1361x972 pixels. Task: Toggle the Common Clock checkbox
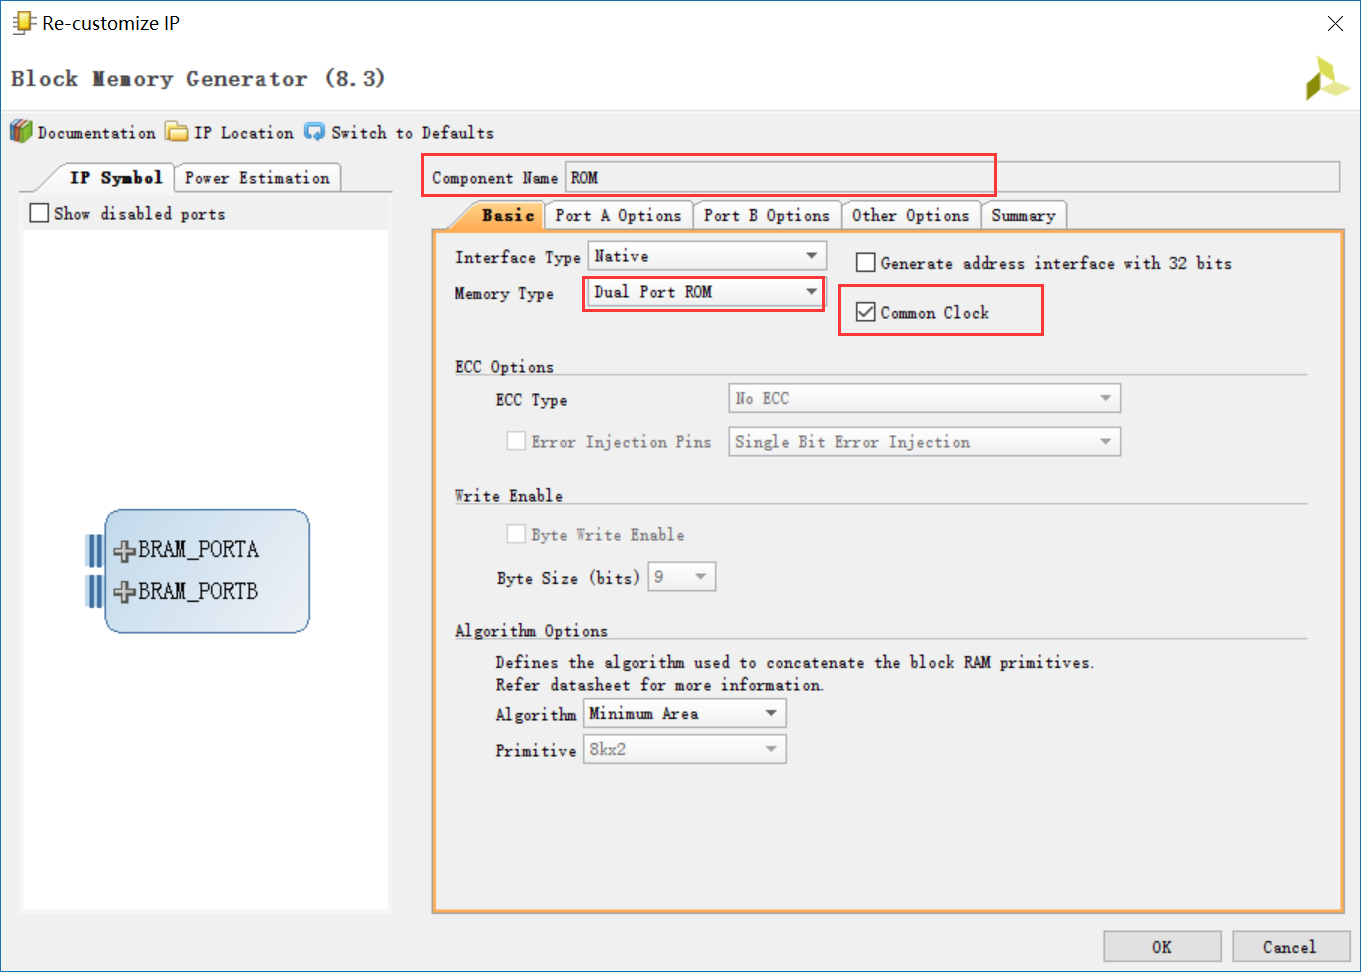[866, 313]
